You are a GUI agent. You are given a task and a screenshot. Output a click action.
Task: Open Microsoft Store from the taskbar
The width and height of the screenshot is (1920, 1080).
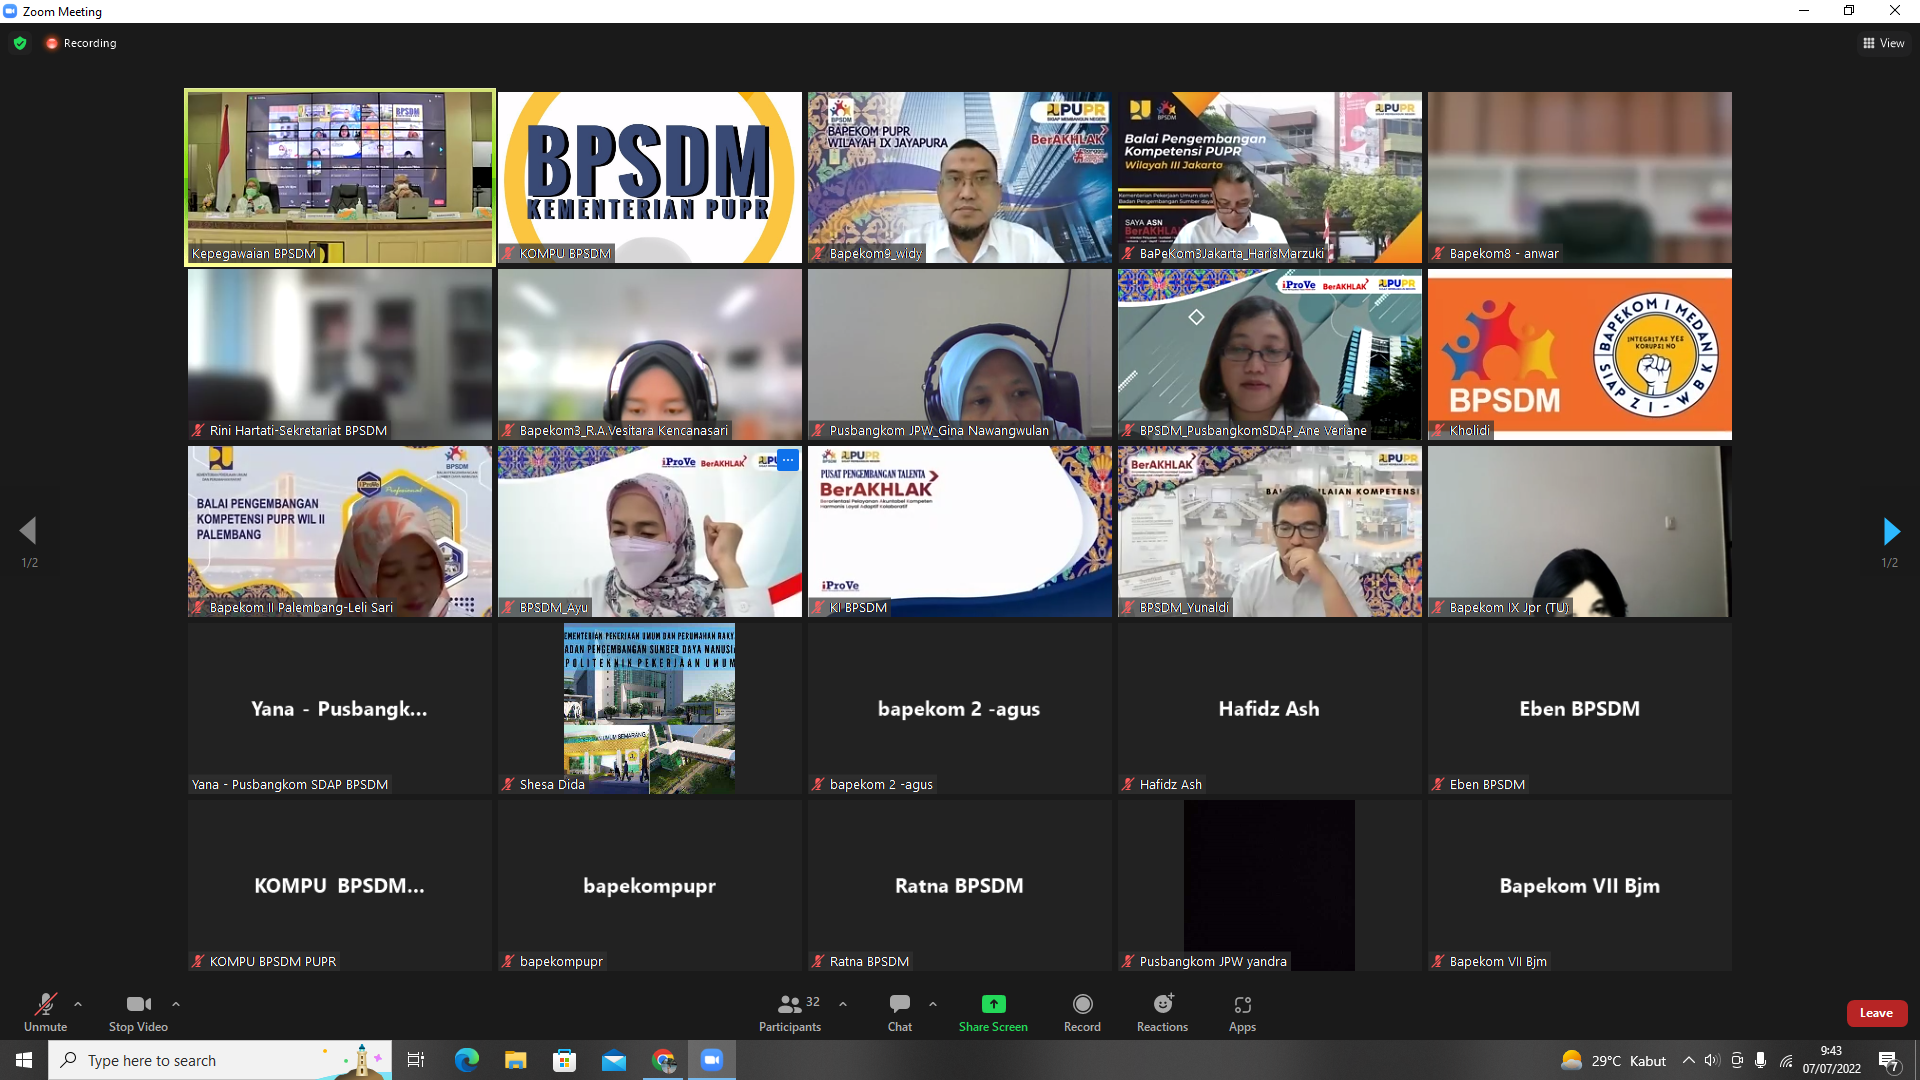(x=565, y=1060)
